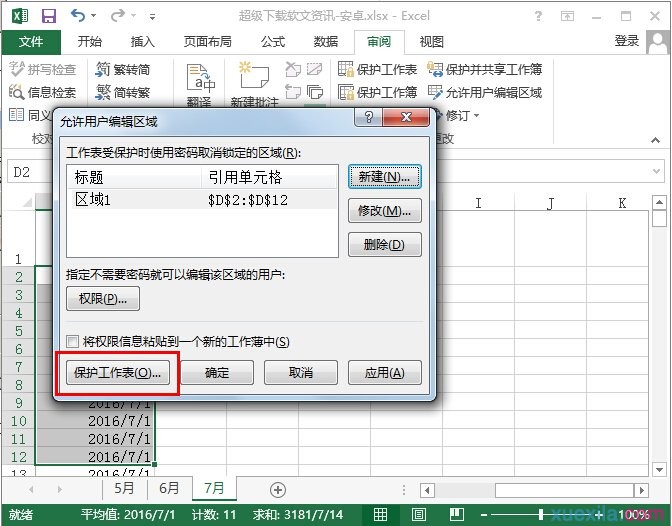Click the Redo arrow icon

[117, 16]
